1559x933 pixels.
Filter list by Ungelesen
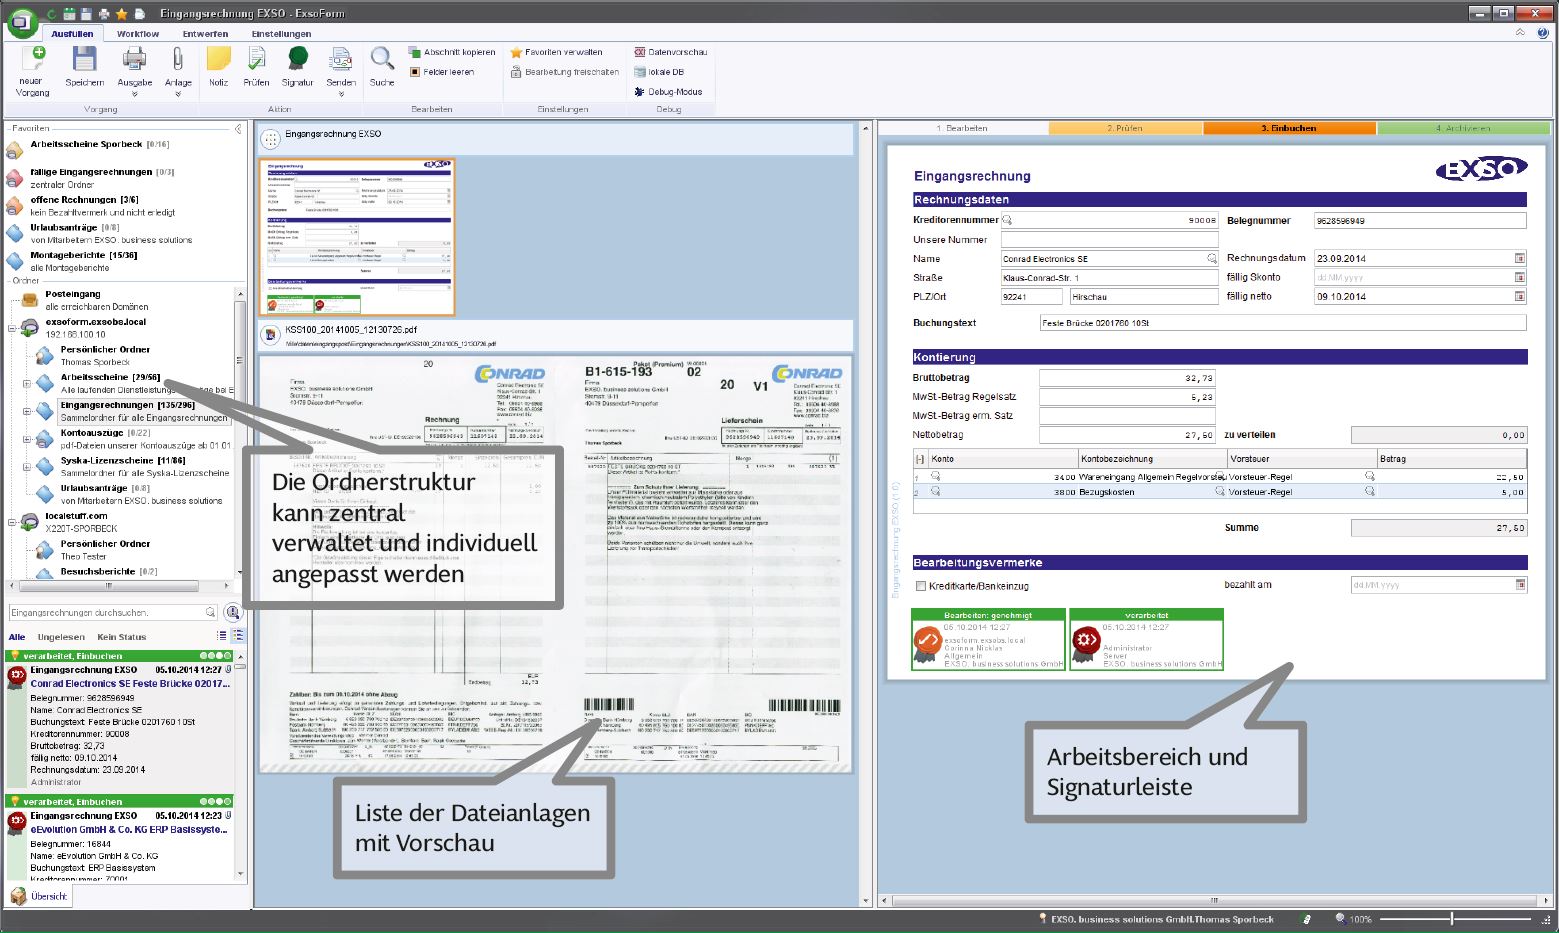(61, 637)
